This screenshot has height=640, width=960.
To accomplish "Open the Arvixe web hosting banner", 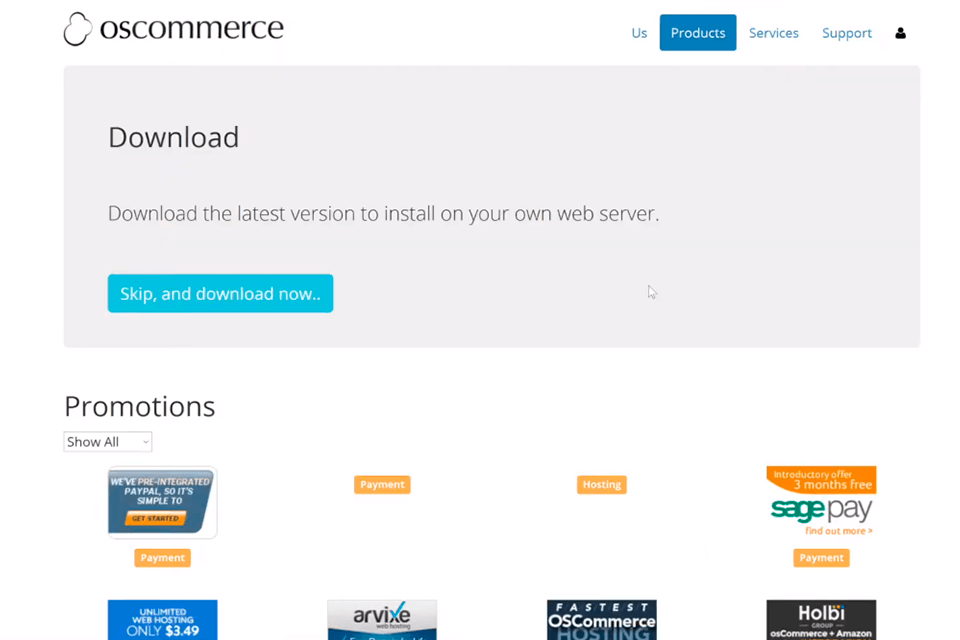I will click(x=382, y=620).
